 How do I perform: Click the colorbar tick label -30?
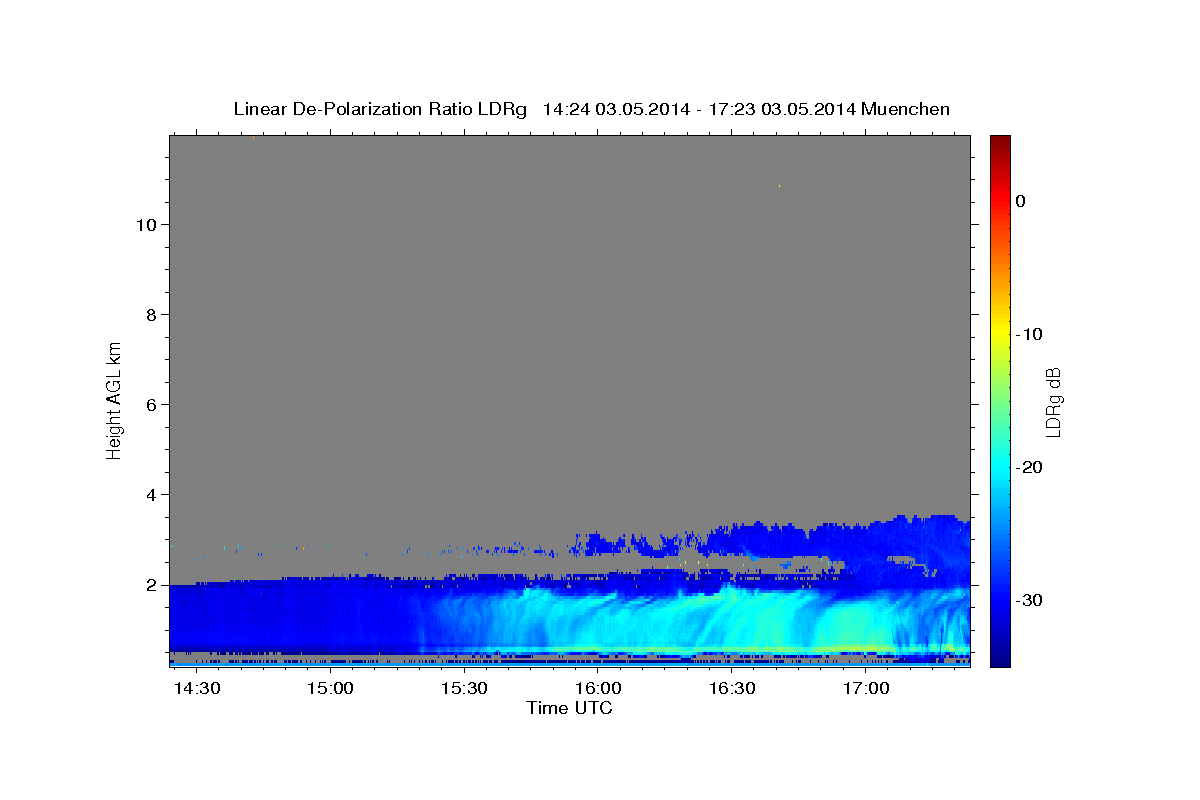[1029, 600]
